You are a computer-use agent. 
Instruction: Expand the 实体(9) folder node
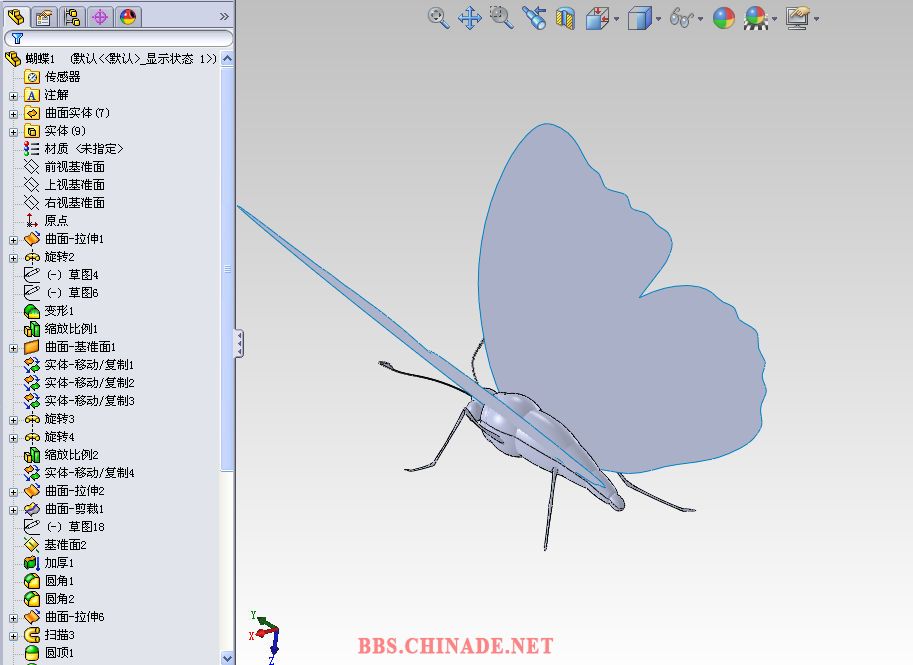tap(13, 131)
